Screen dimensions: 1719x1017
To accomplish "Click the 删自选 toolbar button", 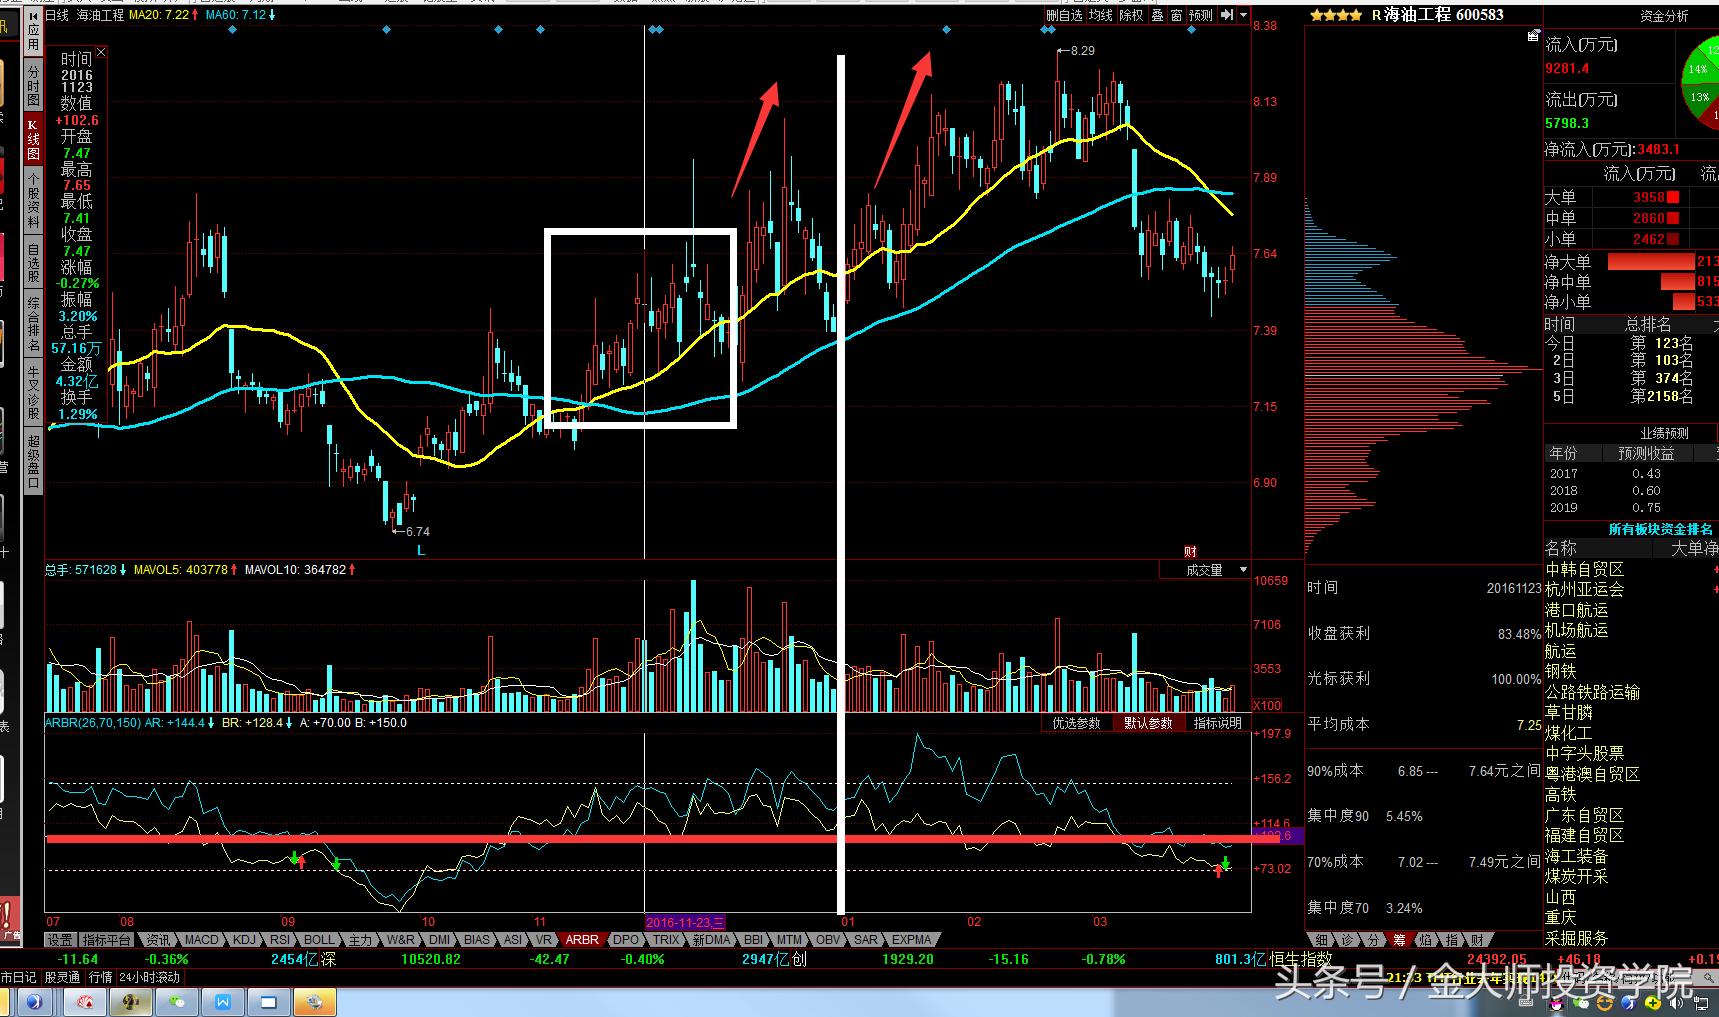I will coord(1065,15).
